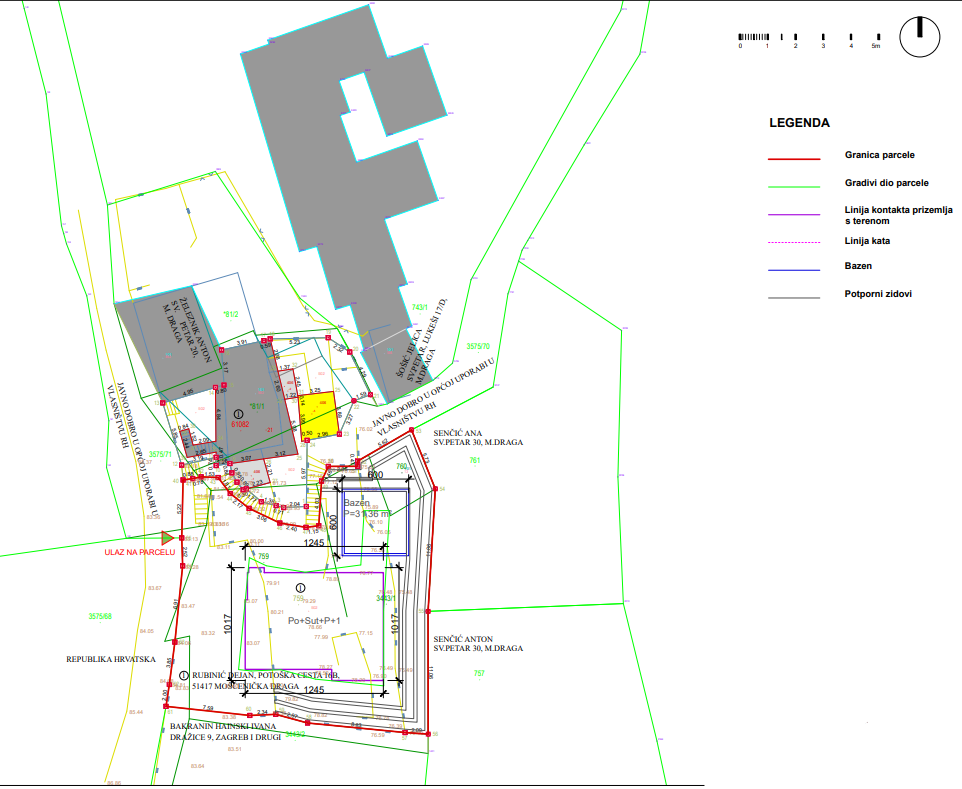This screenshot has height=789, width=962.
Task: Click the circled marker above Po+Sut+P+1
Action: [x=300, y=588]
